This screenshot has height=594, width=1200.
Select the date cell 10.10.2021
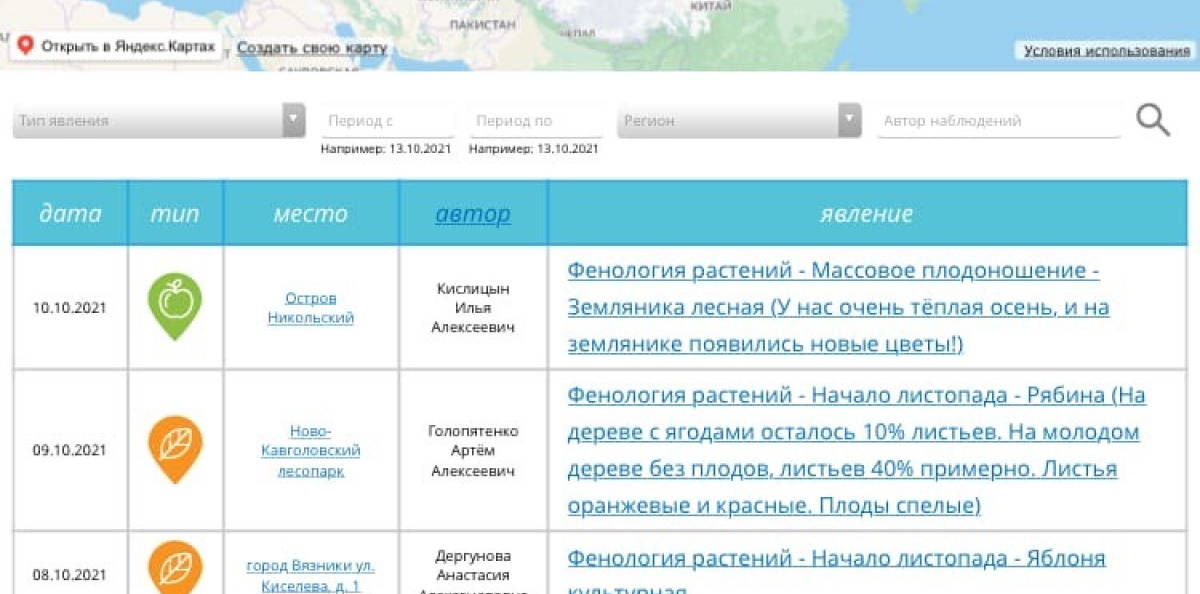(70, 308)
